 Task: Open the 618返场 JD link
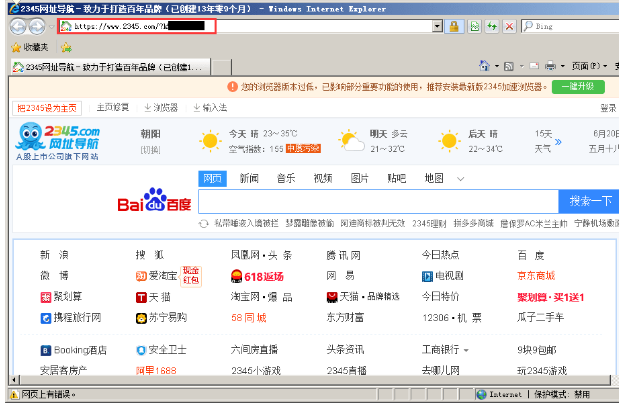pyautogui.click(x=257, y=276)
